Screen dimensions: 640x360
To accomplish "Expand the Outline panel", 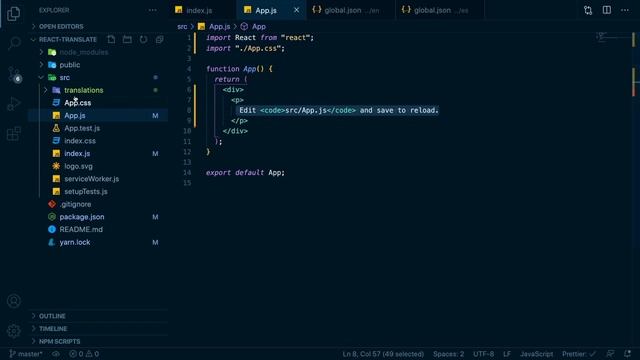I will (98, 316).
